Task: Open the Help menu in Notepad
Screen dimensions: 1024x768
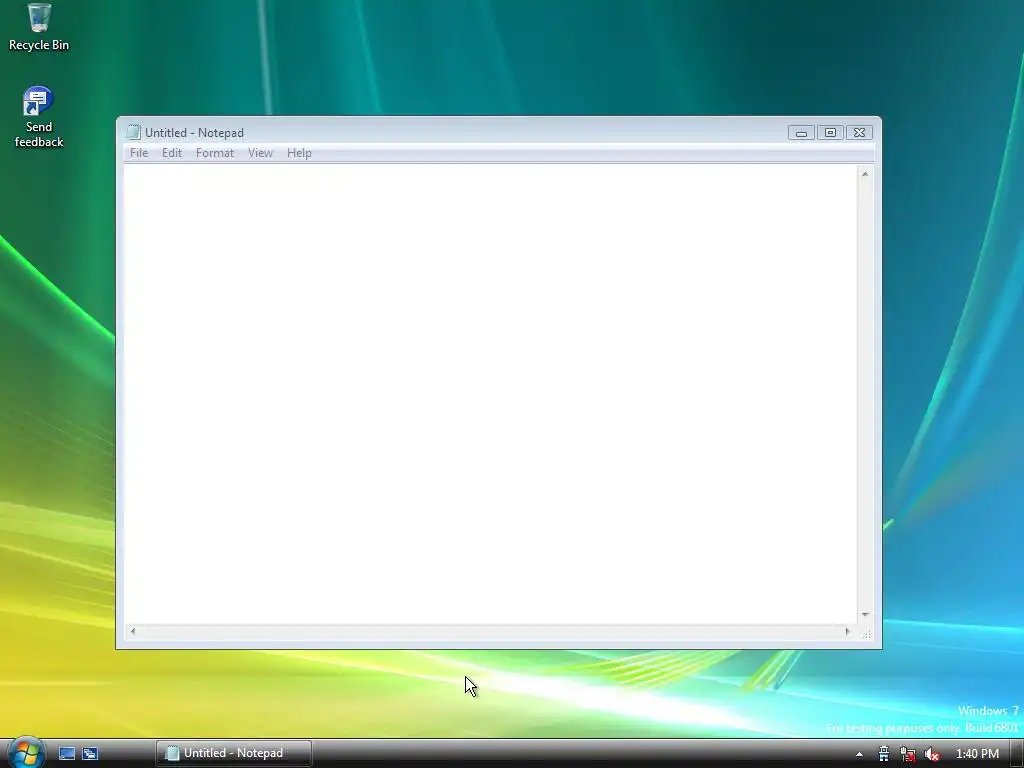Action: click(x=299, y=153)
